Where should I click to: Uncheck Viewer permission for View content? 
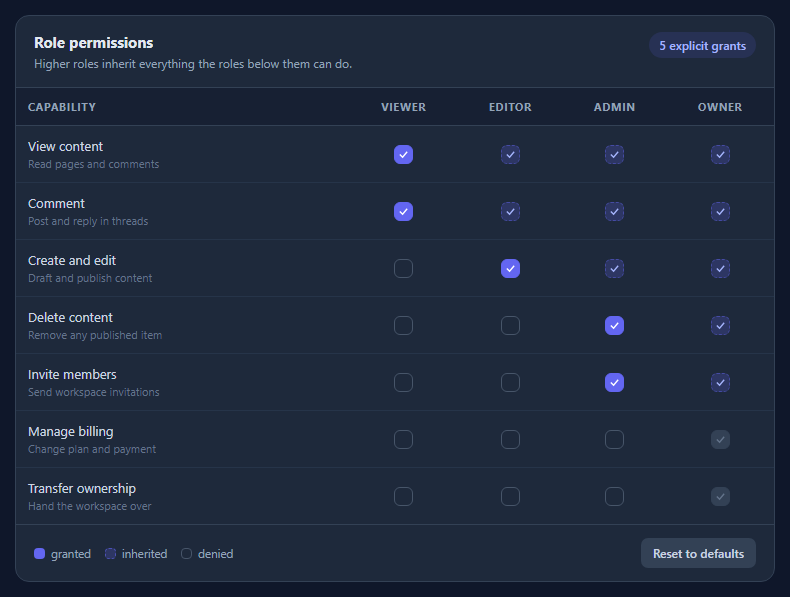coord(403,155)
